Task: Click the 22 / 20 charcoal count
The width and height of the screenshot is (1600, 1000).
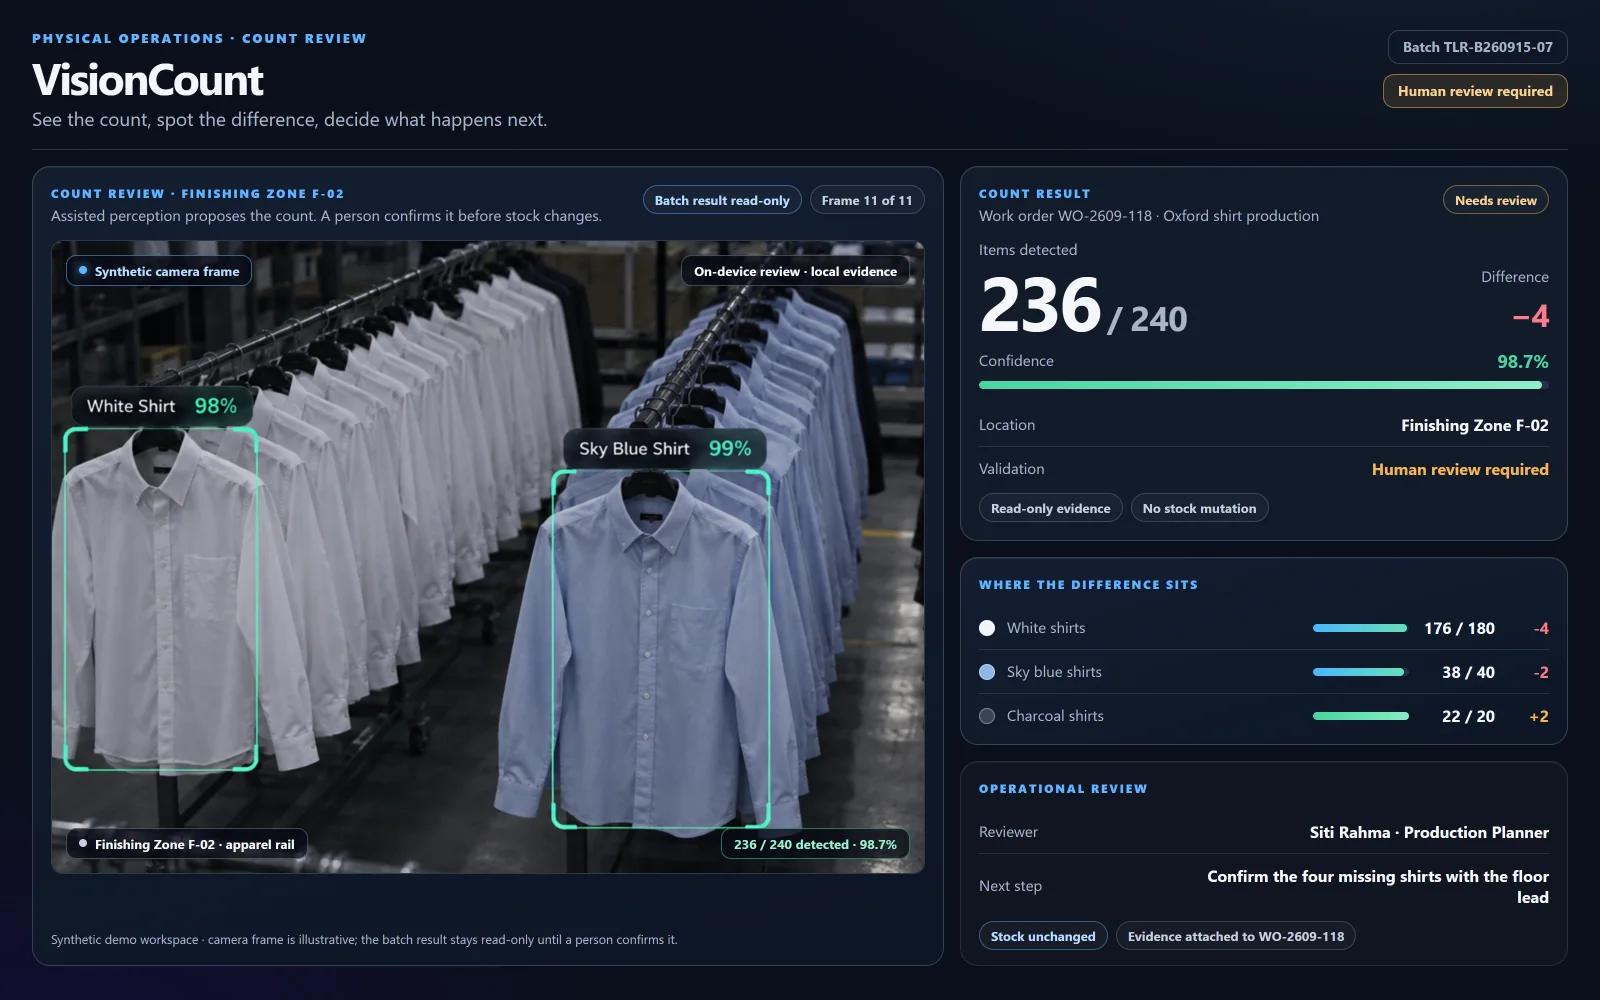Action: pyautogui.click(x=1468, y=716)
